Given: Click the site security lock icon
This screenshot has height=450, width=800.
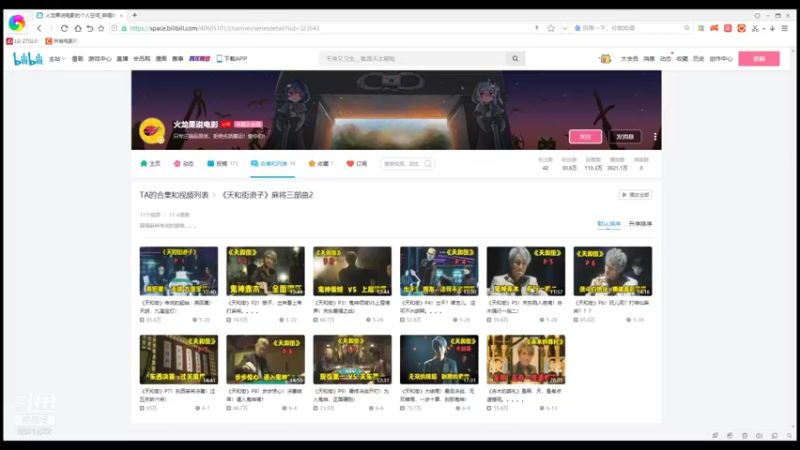Looking at the screenshot, I should [x=124, y=29].
